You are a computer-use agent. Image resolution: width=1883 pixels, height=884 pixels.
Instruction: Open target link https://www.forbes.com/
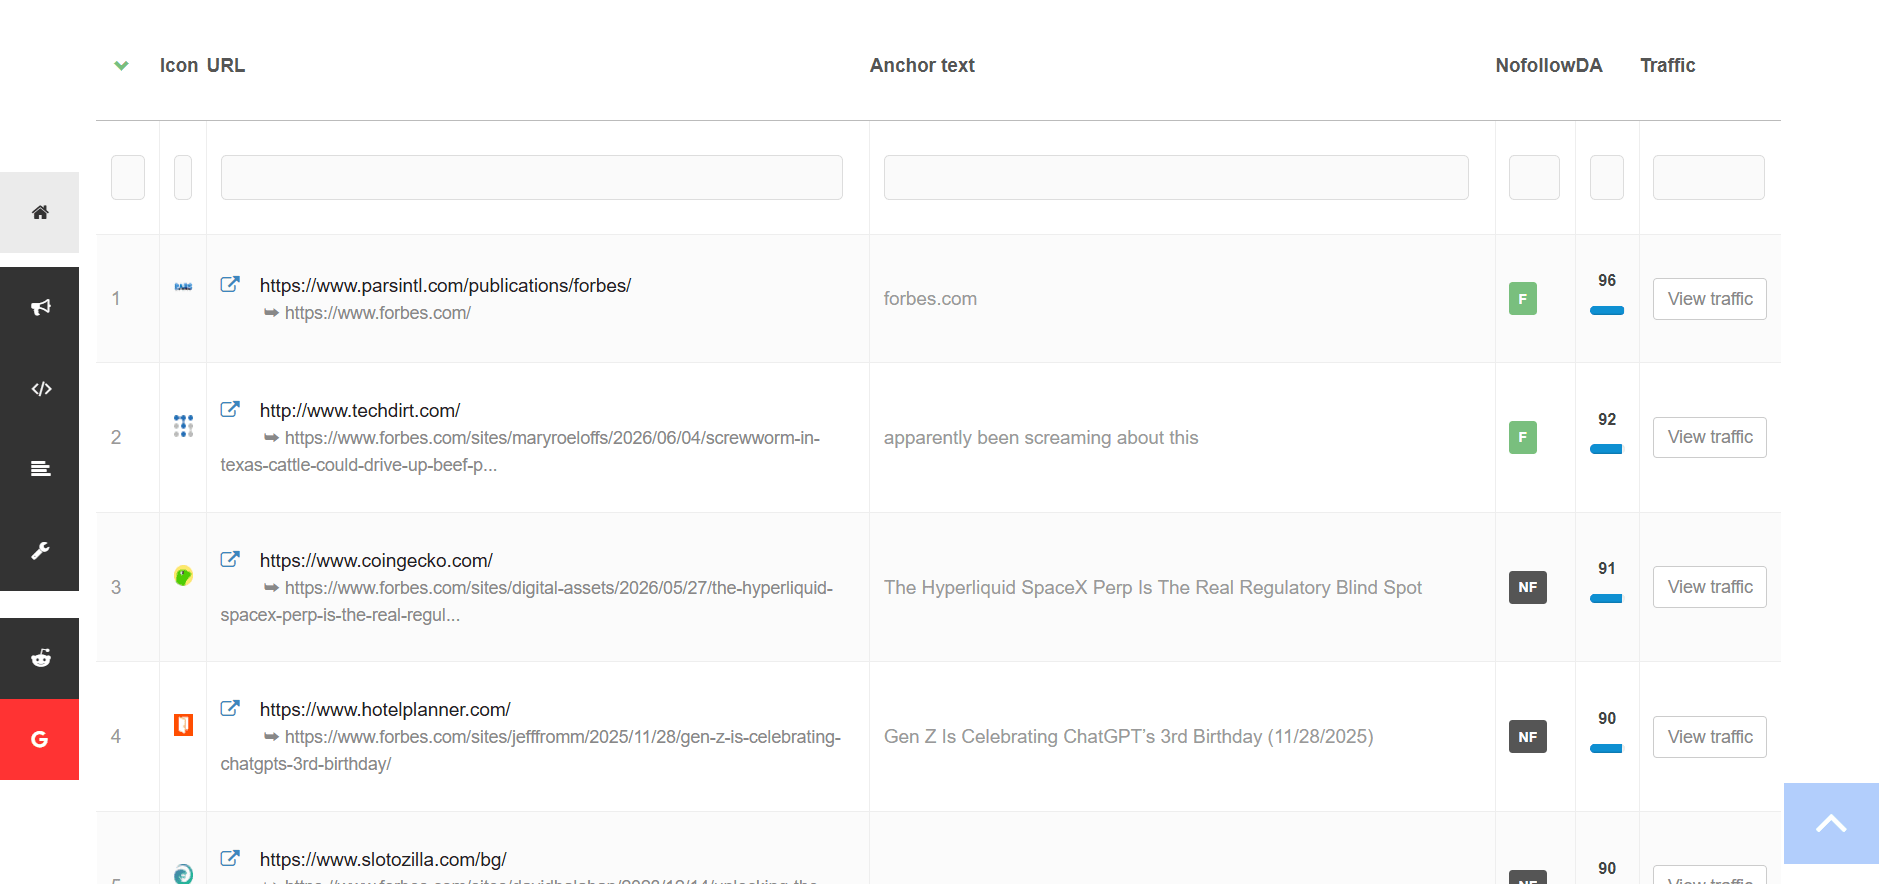click(x=378, y=313)
